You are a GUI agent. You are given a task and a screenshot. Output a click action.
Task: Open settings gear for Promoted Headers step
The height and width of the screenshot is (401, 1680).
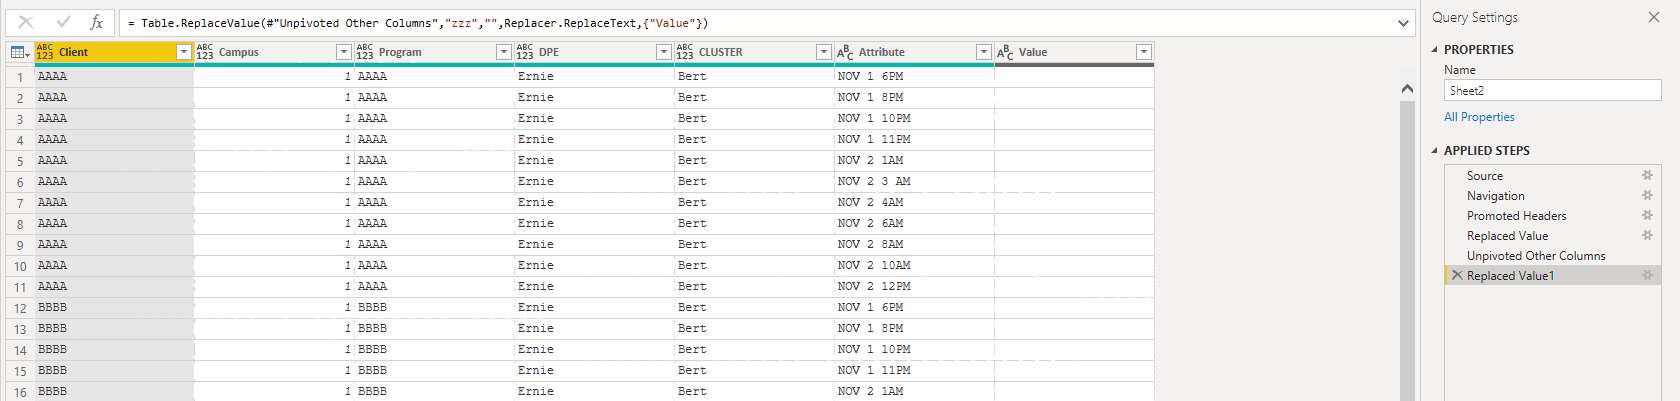tap(1647, 215)
